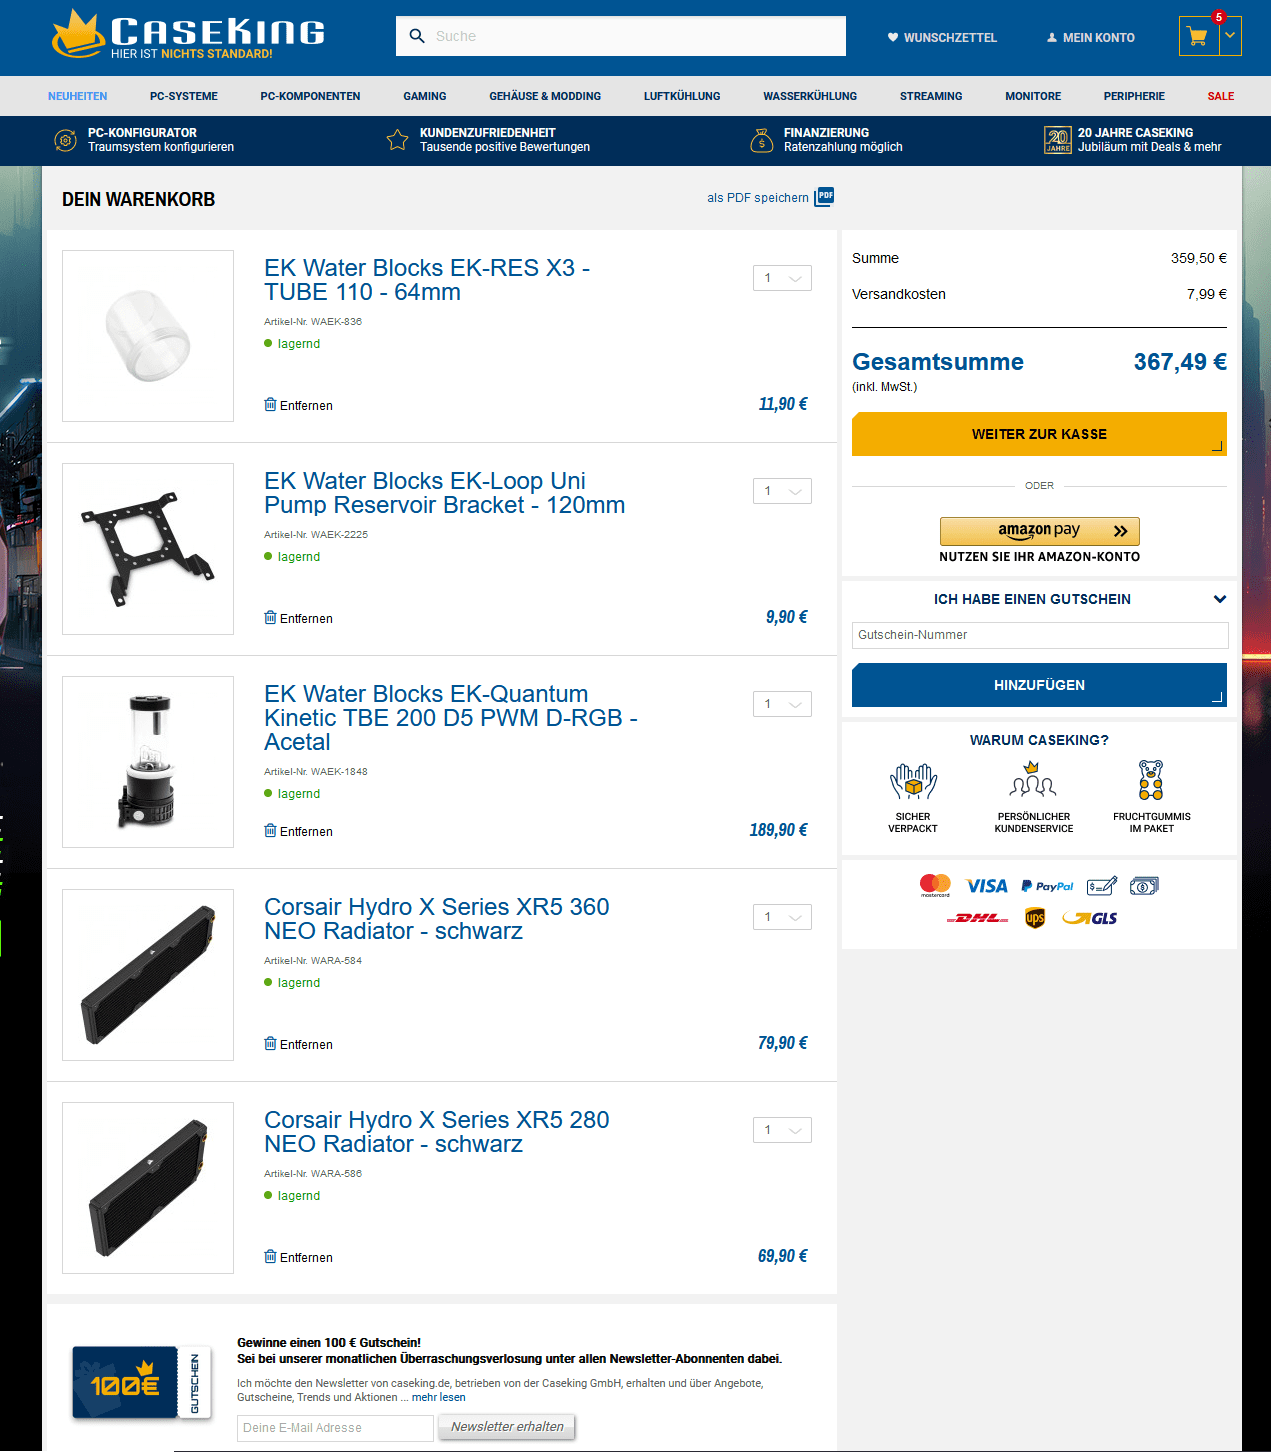
Task: Click the search magnifier icon
Action: coord(417,36)
